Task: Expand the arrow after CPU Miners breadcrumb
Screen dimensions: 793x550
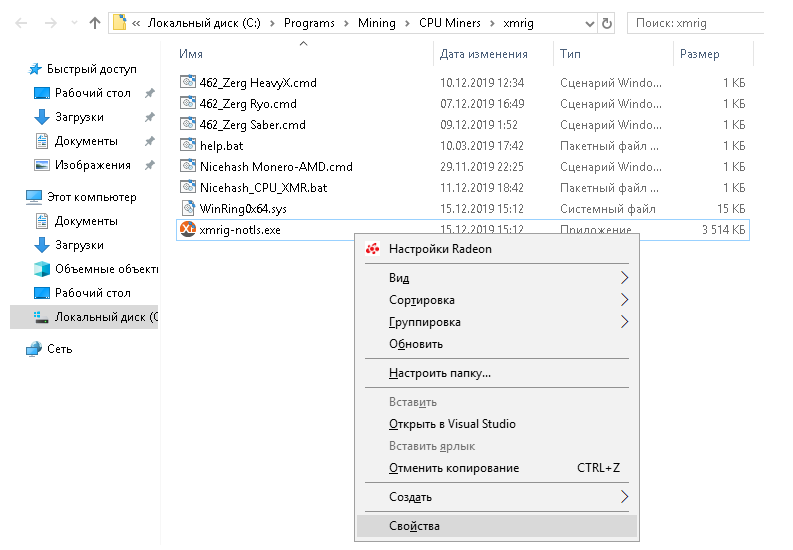Action: [492, 23]
